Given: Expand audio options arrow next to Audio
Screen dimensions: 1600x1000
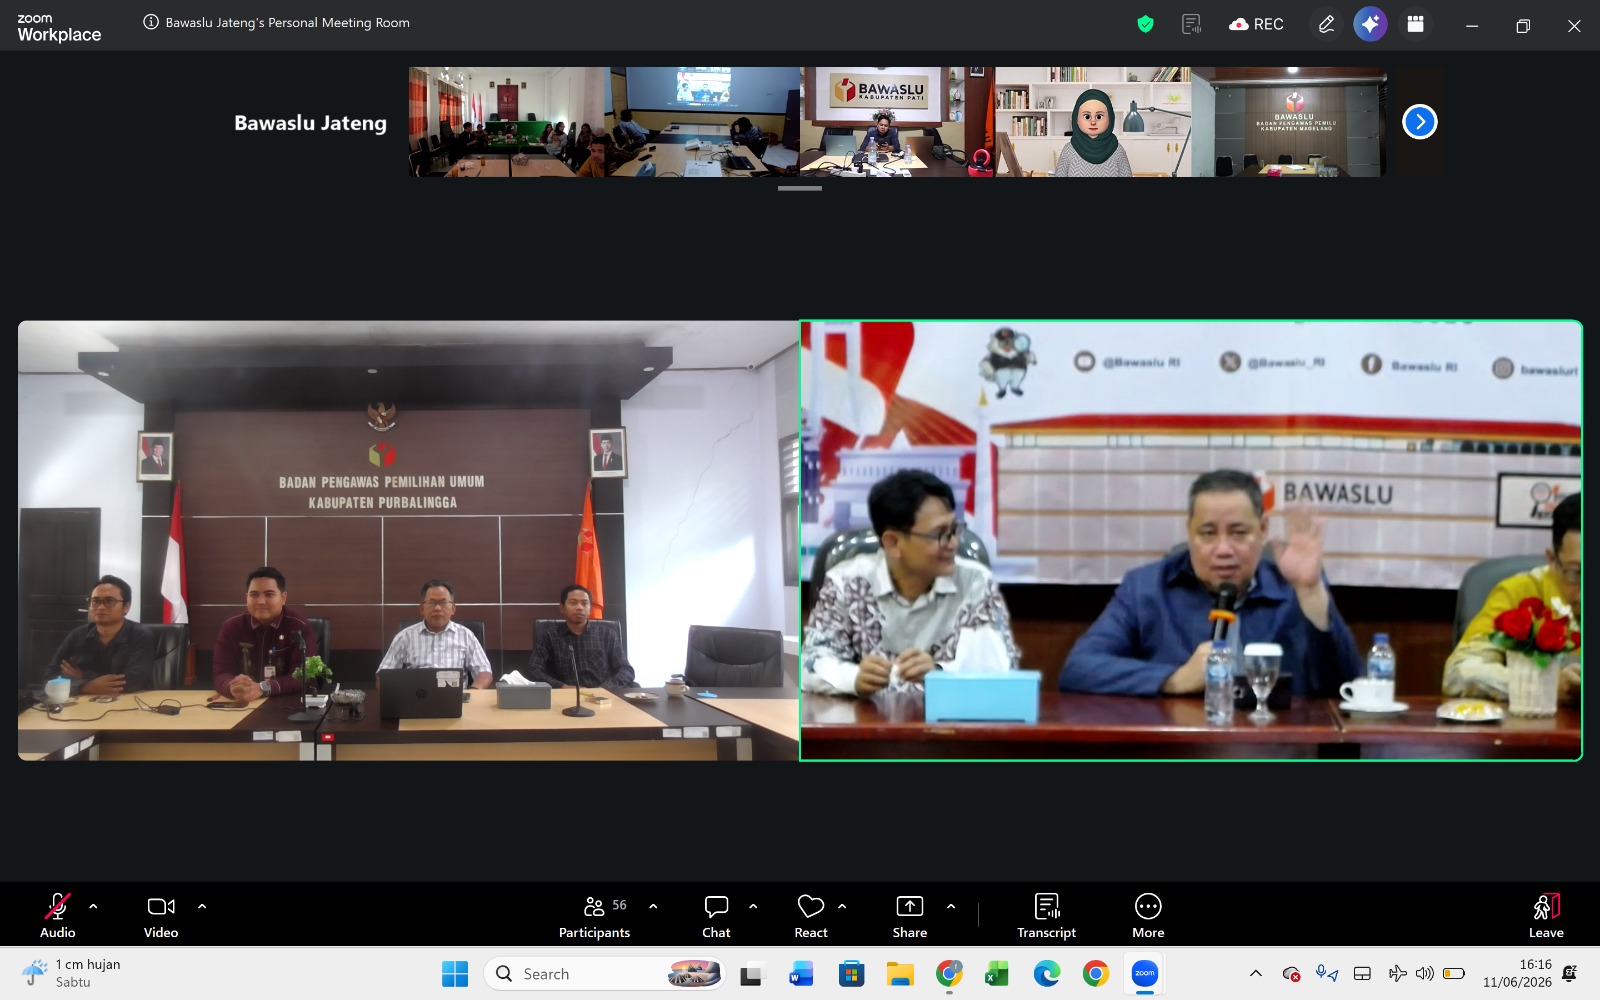Looking at the screenshot, I should pos(93,906).
